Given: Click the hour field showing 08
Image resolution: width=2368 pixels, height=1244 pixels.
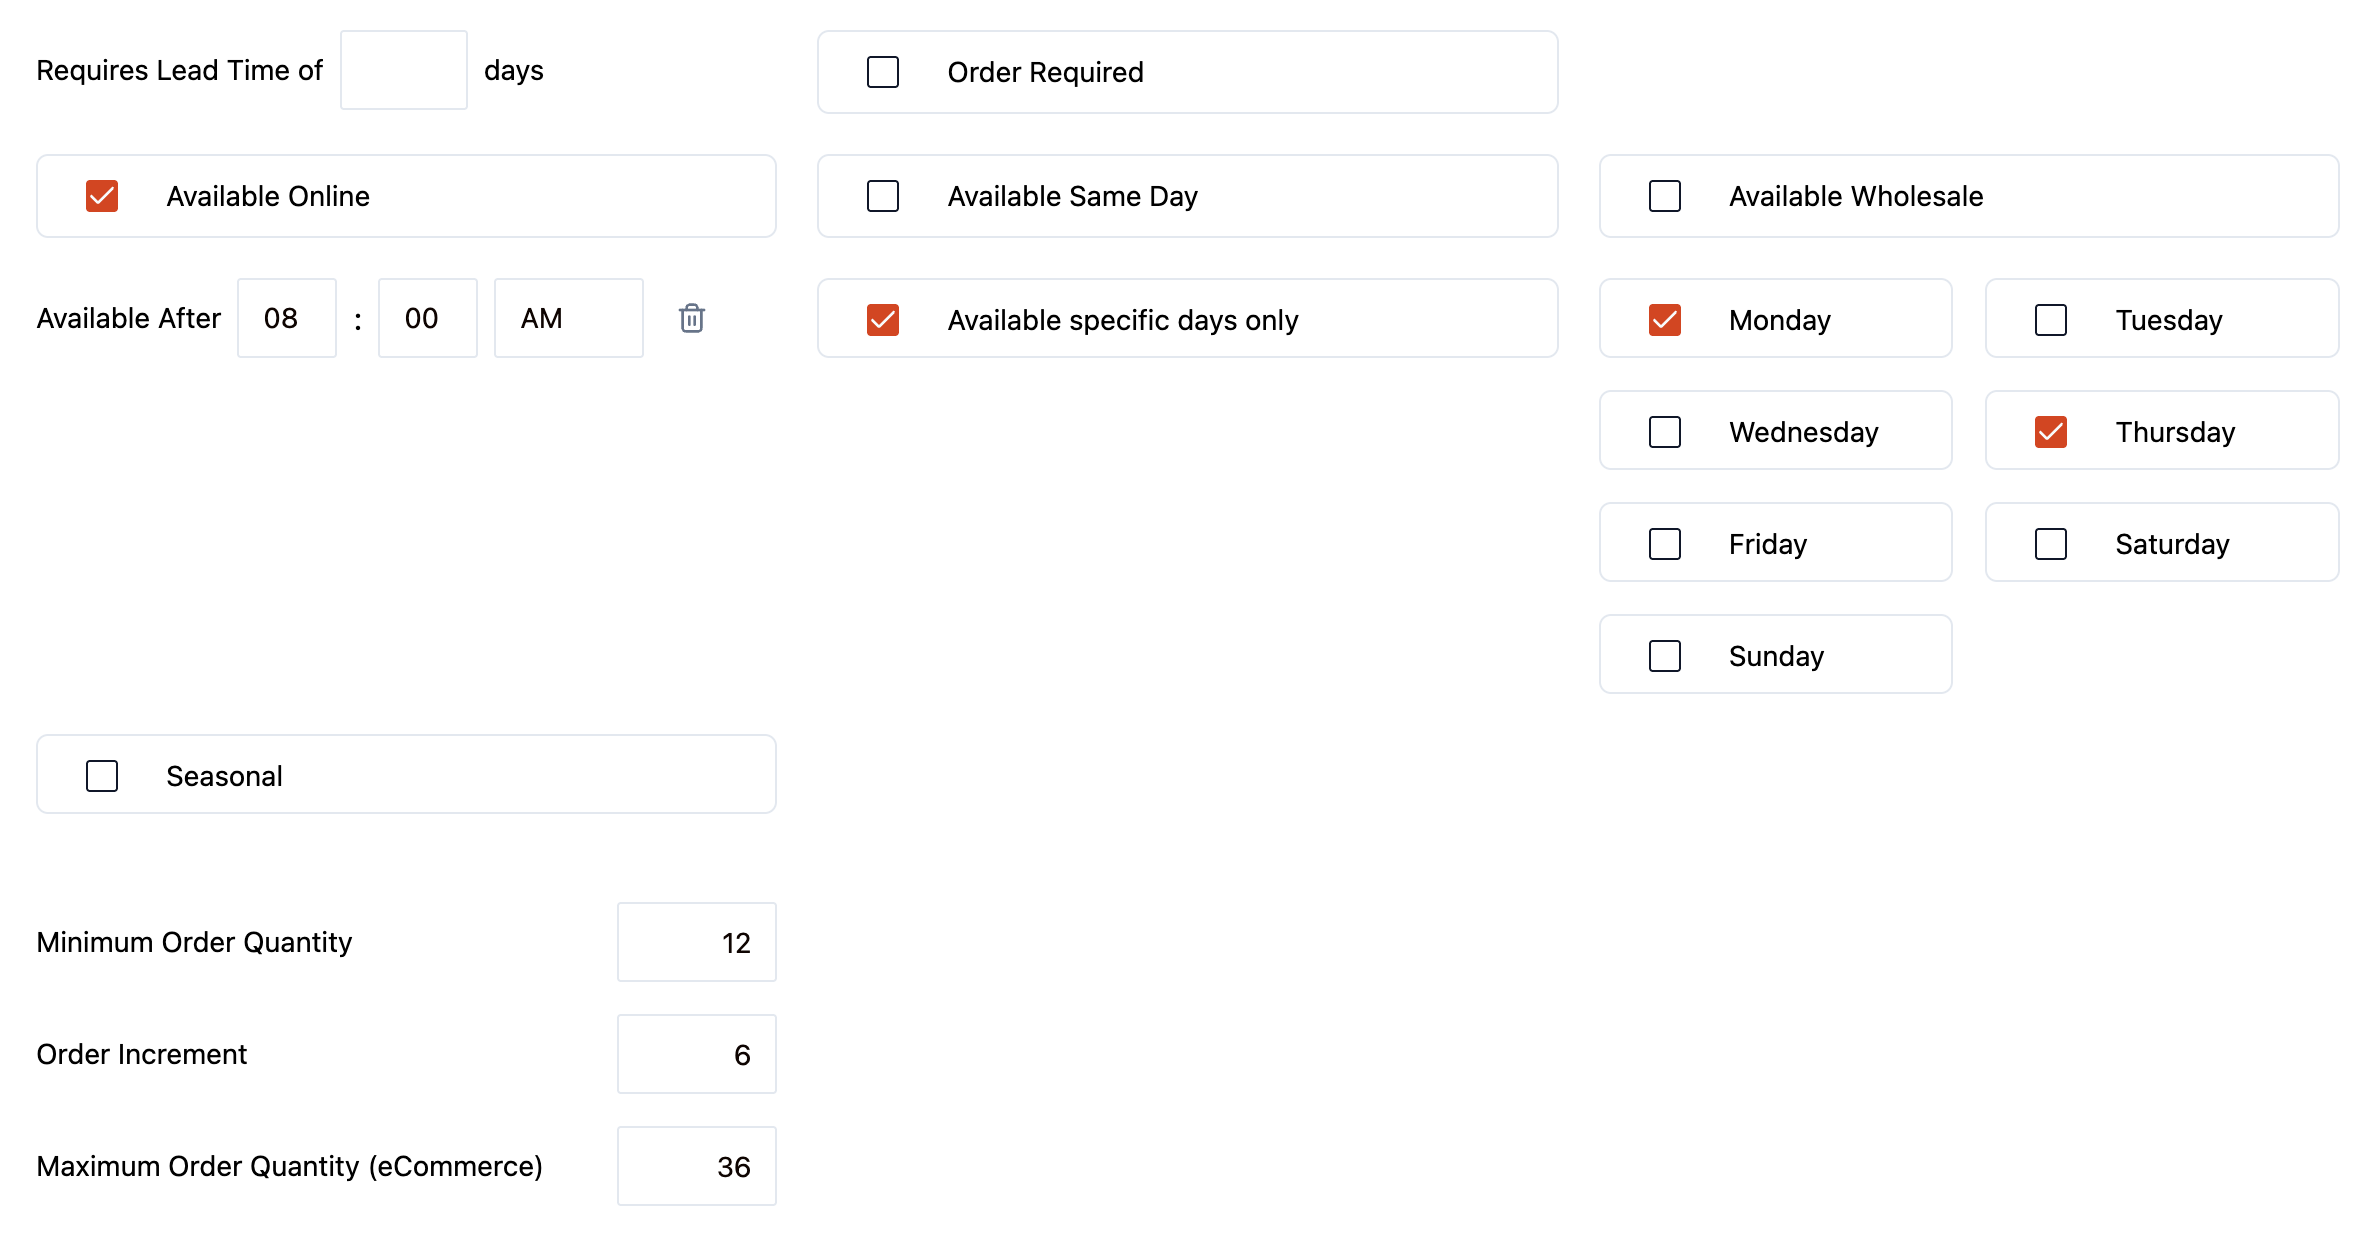Looking at the screenshot, I should tap(286, 318).
